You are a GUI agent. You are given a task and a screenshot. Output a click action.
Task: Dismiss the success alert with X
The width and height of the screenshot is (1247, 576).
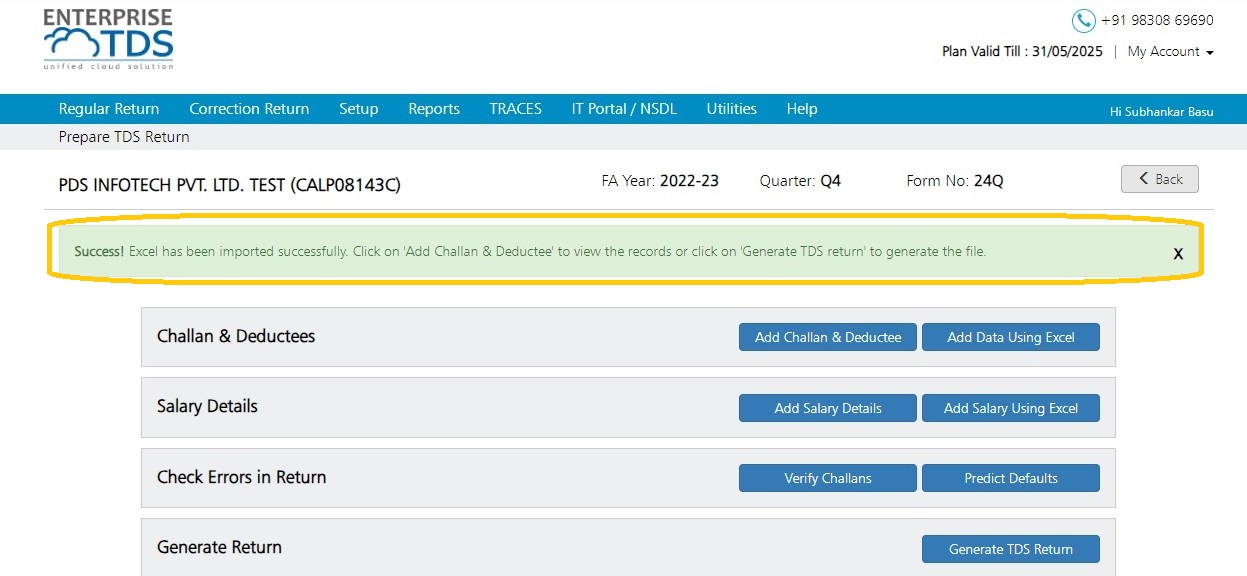tap(1178, 254)
